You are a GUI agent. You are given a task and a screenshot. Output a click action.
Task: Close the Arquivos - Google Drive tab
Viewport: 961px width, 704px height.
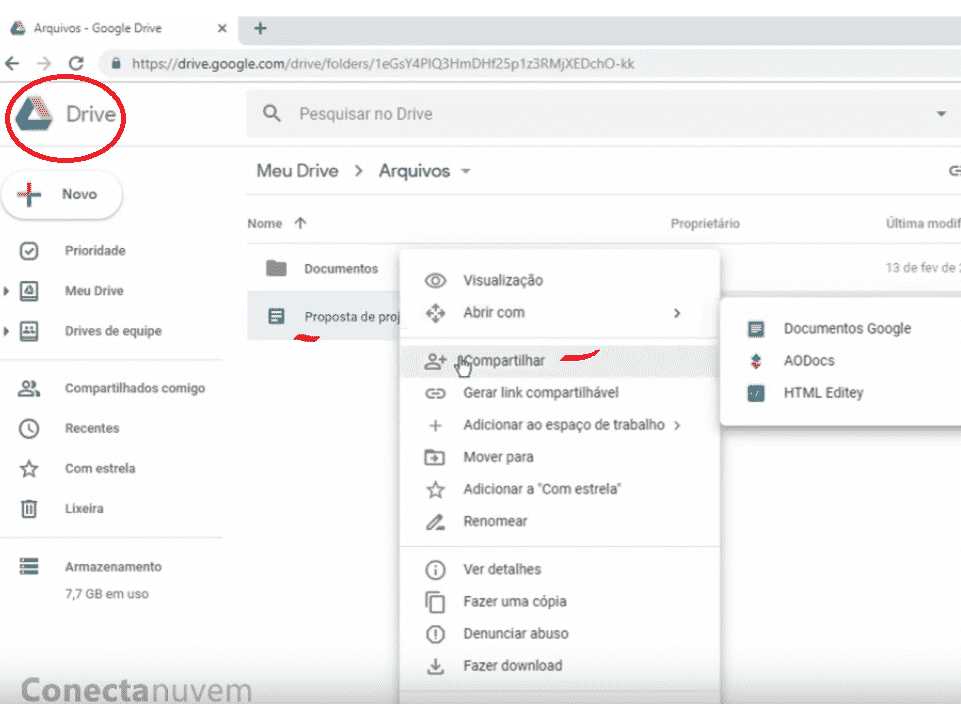(x=222, y=28)
